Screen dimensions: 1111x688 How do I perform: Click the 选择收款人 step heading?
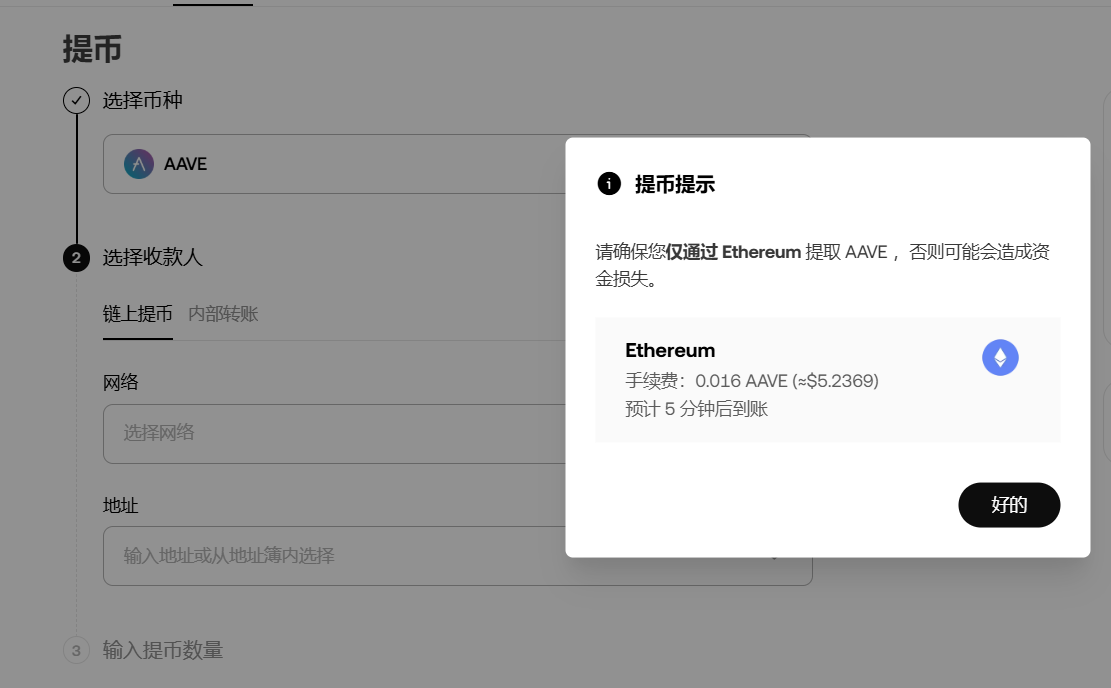(153, 258)
